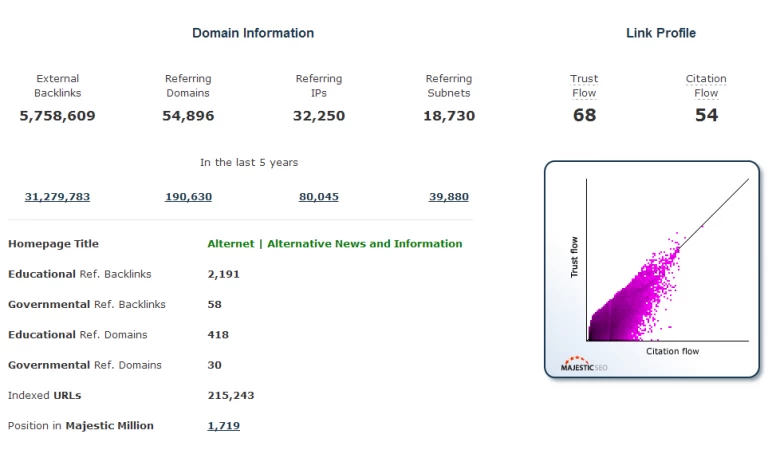Click the Trust Flow label
The image size is (768, 450).
[584, 86]
